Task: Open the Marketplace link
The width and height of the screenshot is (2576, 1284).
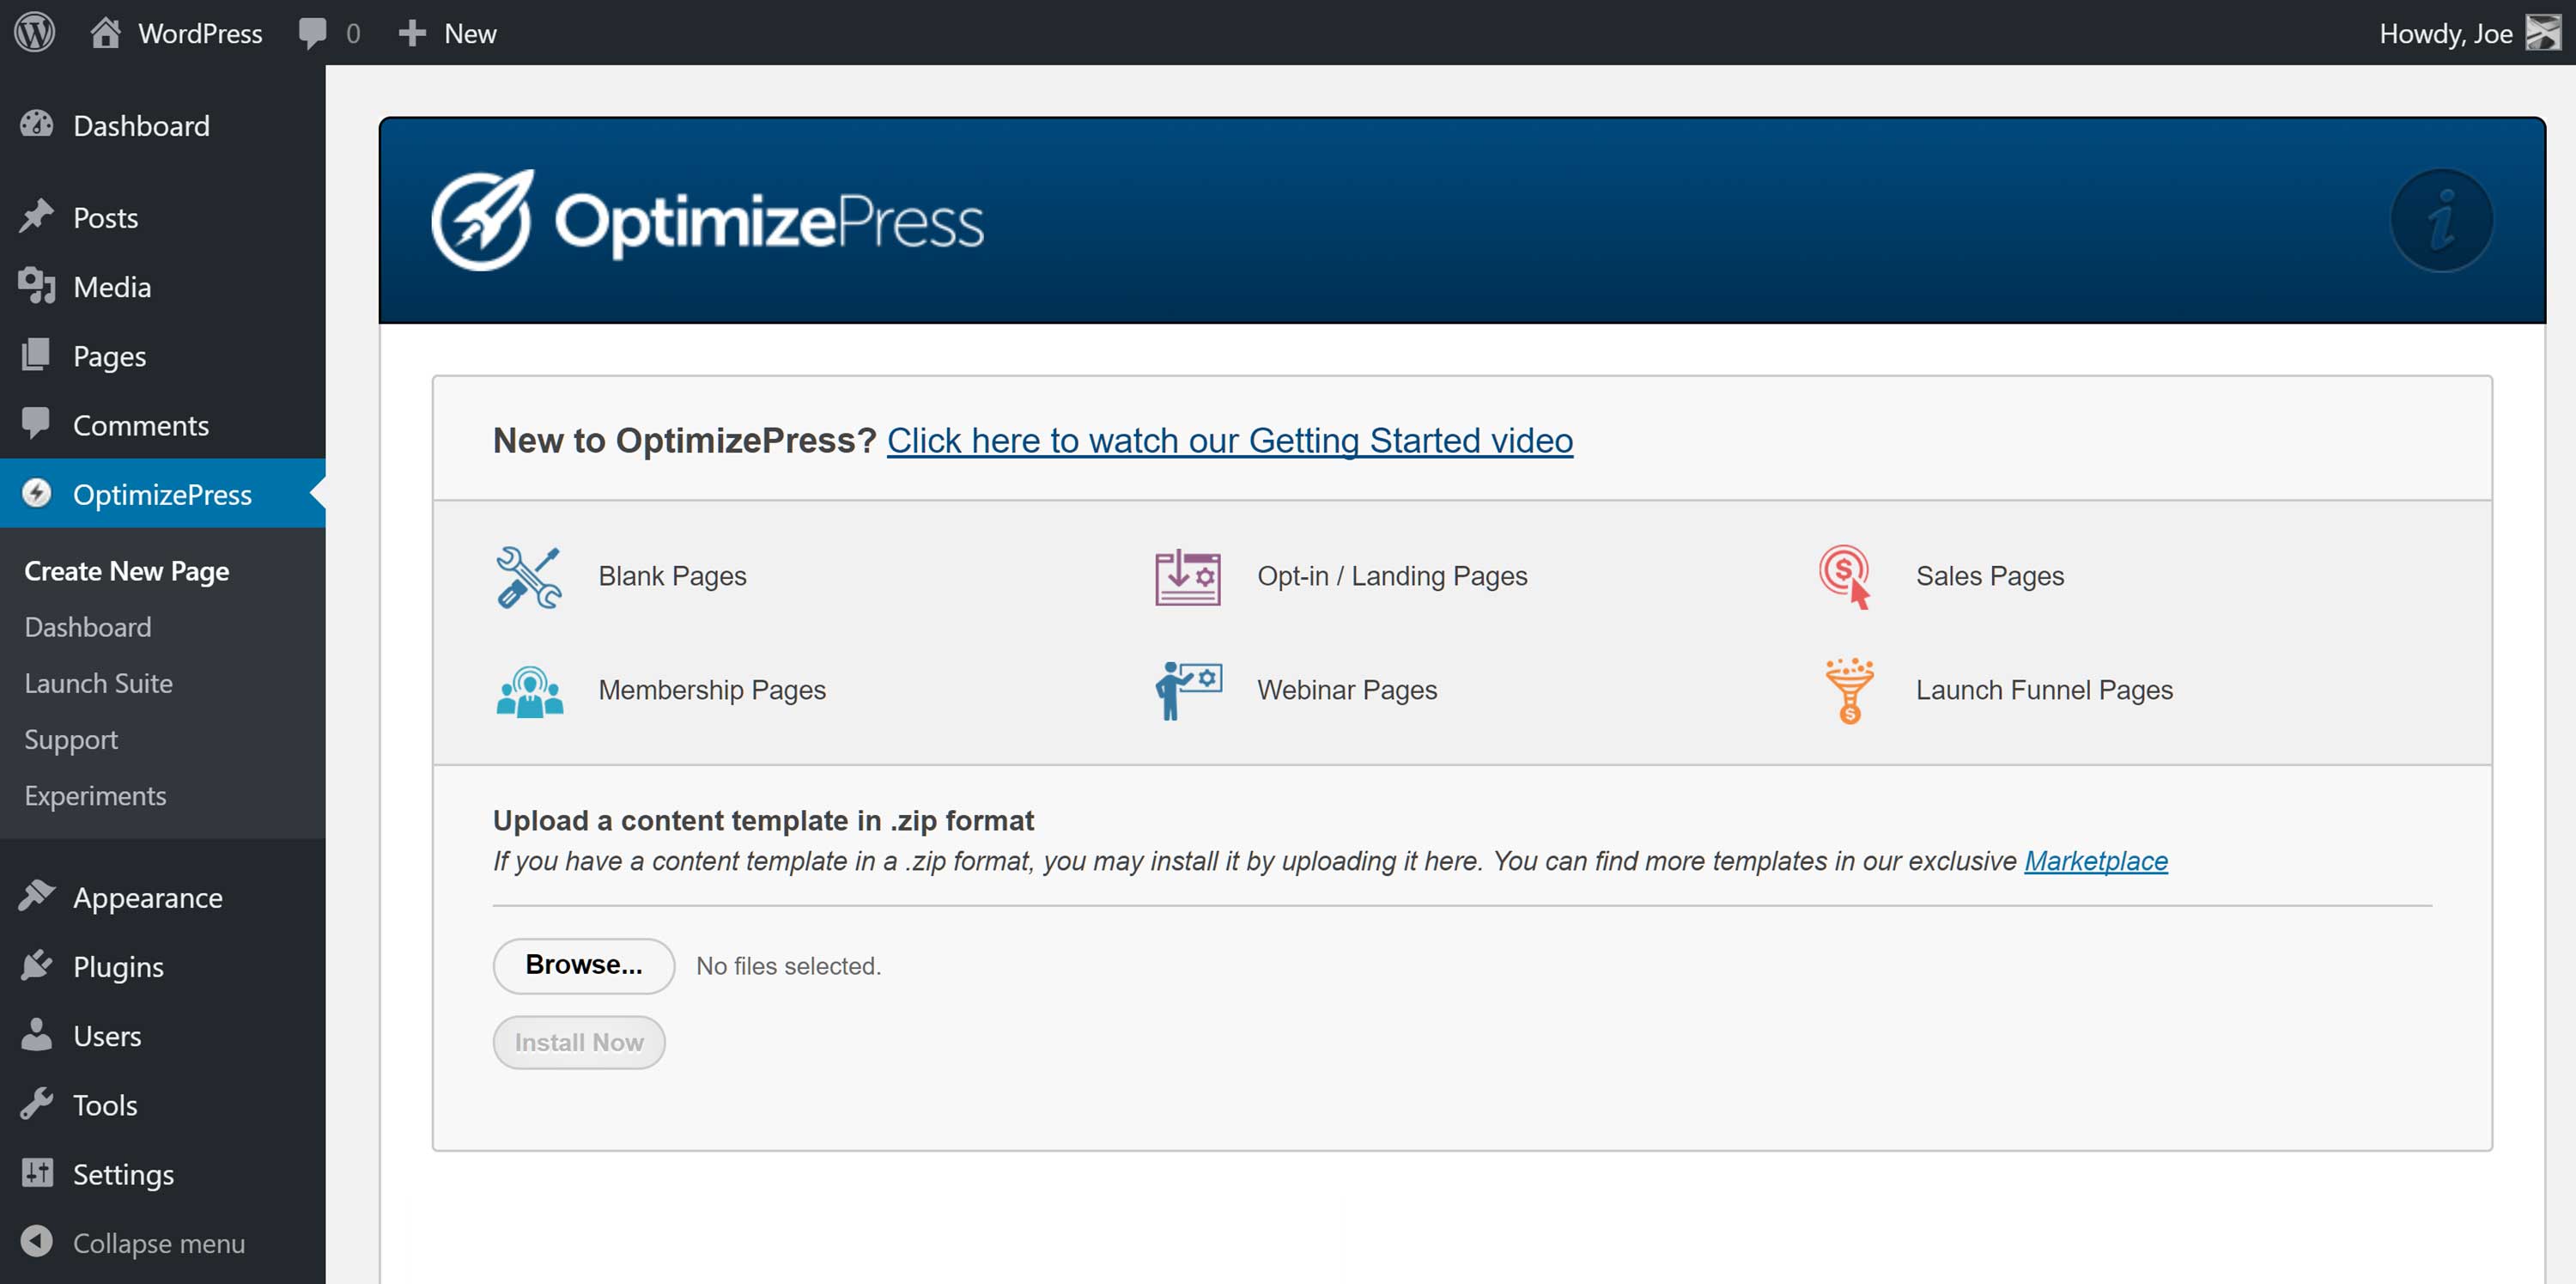Action: 2096,861
